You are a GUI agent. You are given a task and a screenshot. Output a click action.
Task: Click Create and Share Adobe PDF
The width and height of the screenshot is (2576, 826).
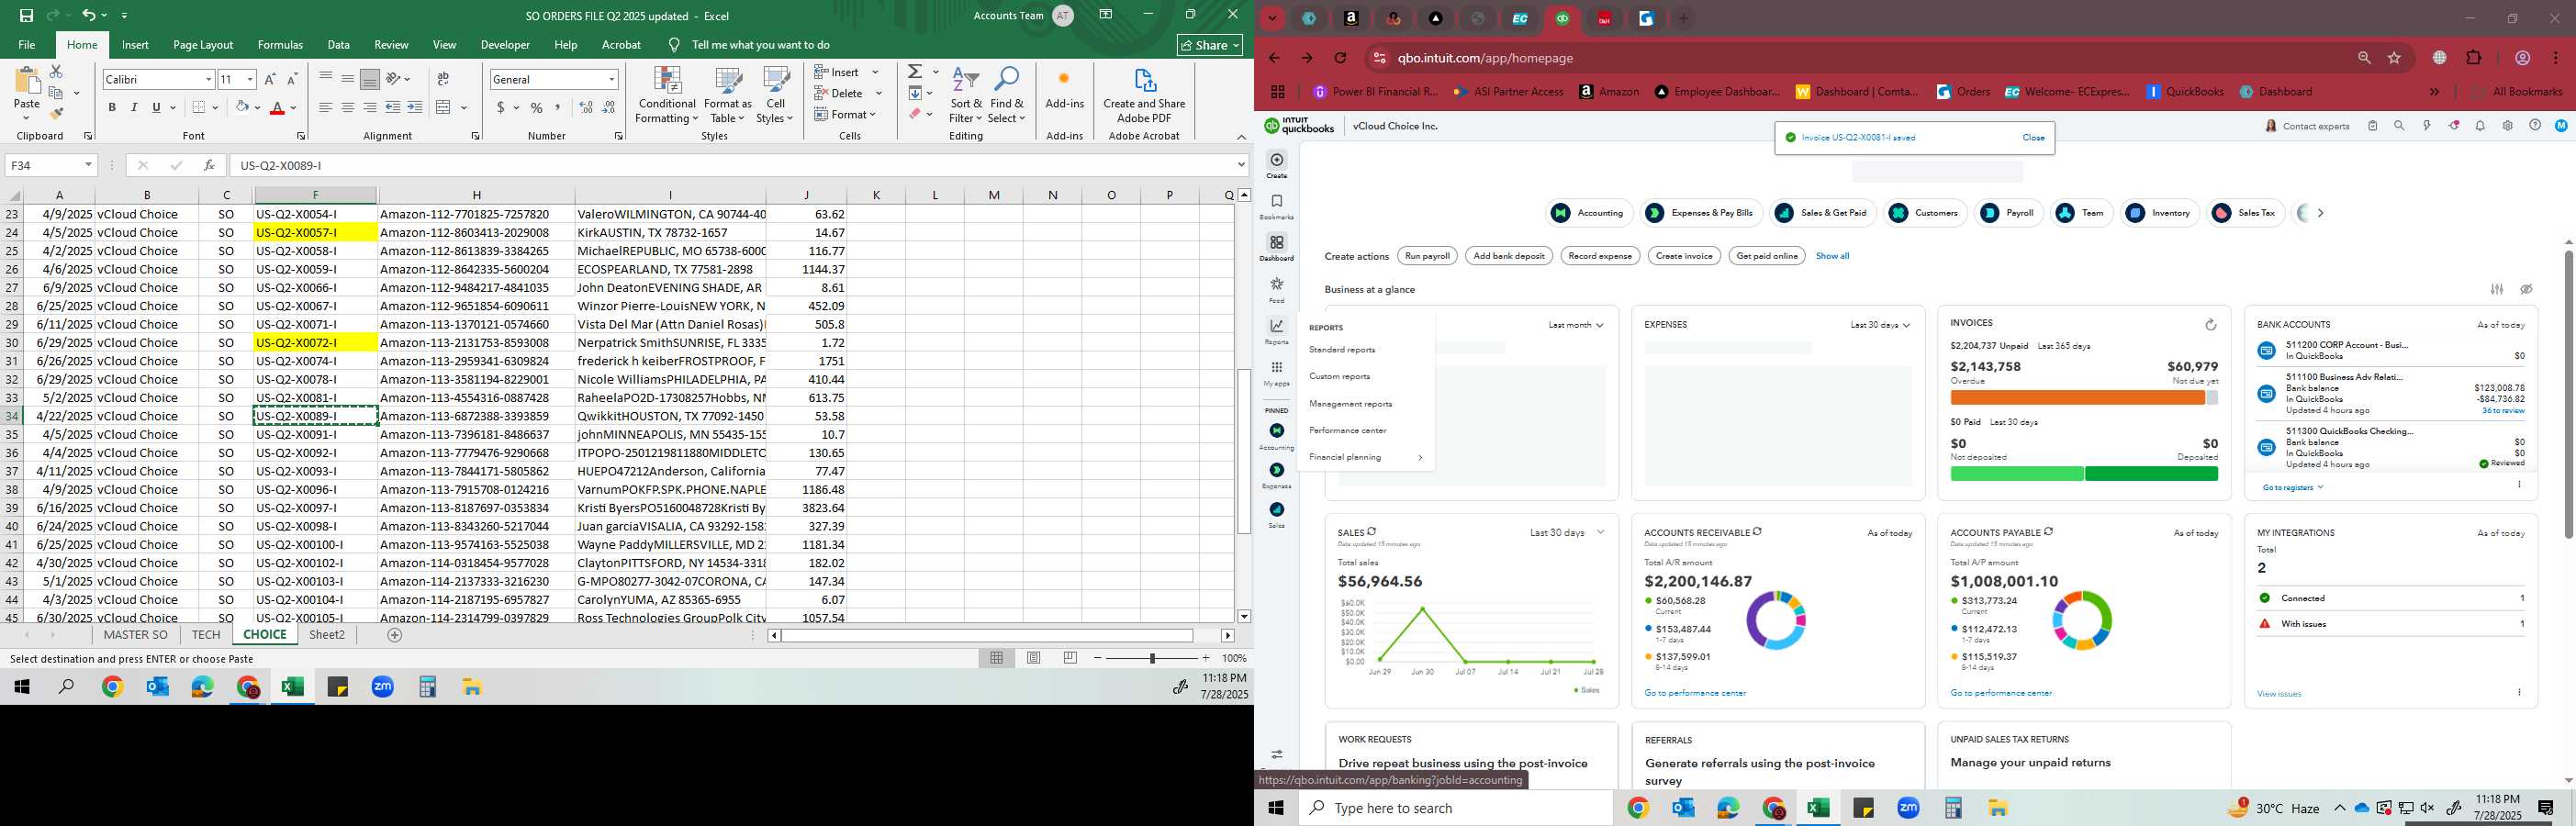[x=1144, y=96]
